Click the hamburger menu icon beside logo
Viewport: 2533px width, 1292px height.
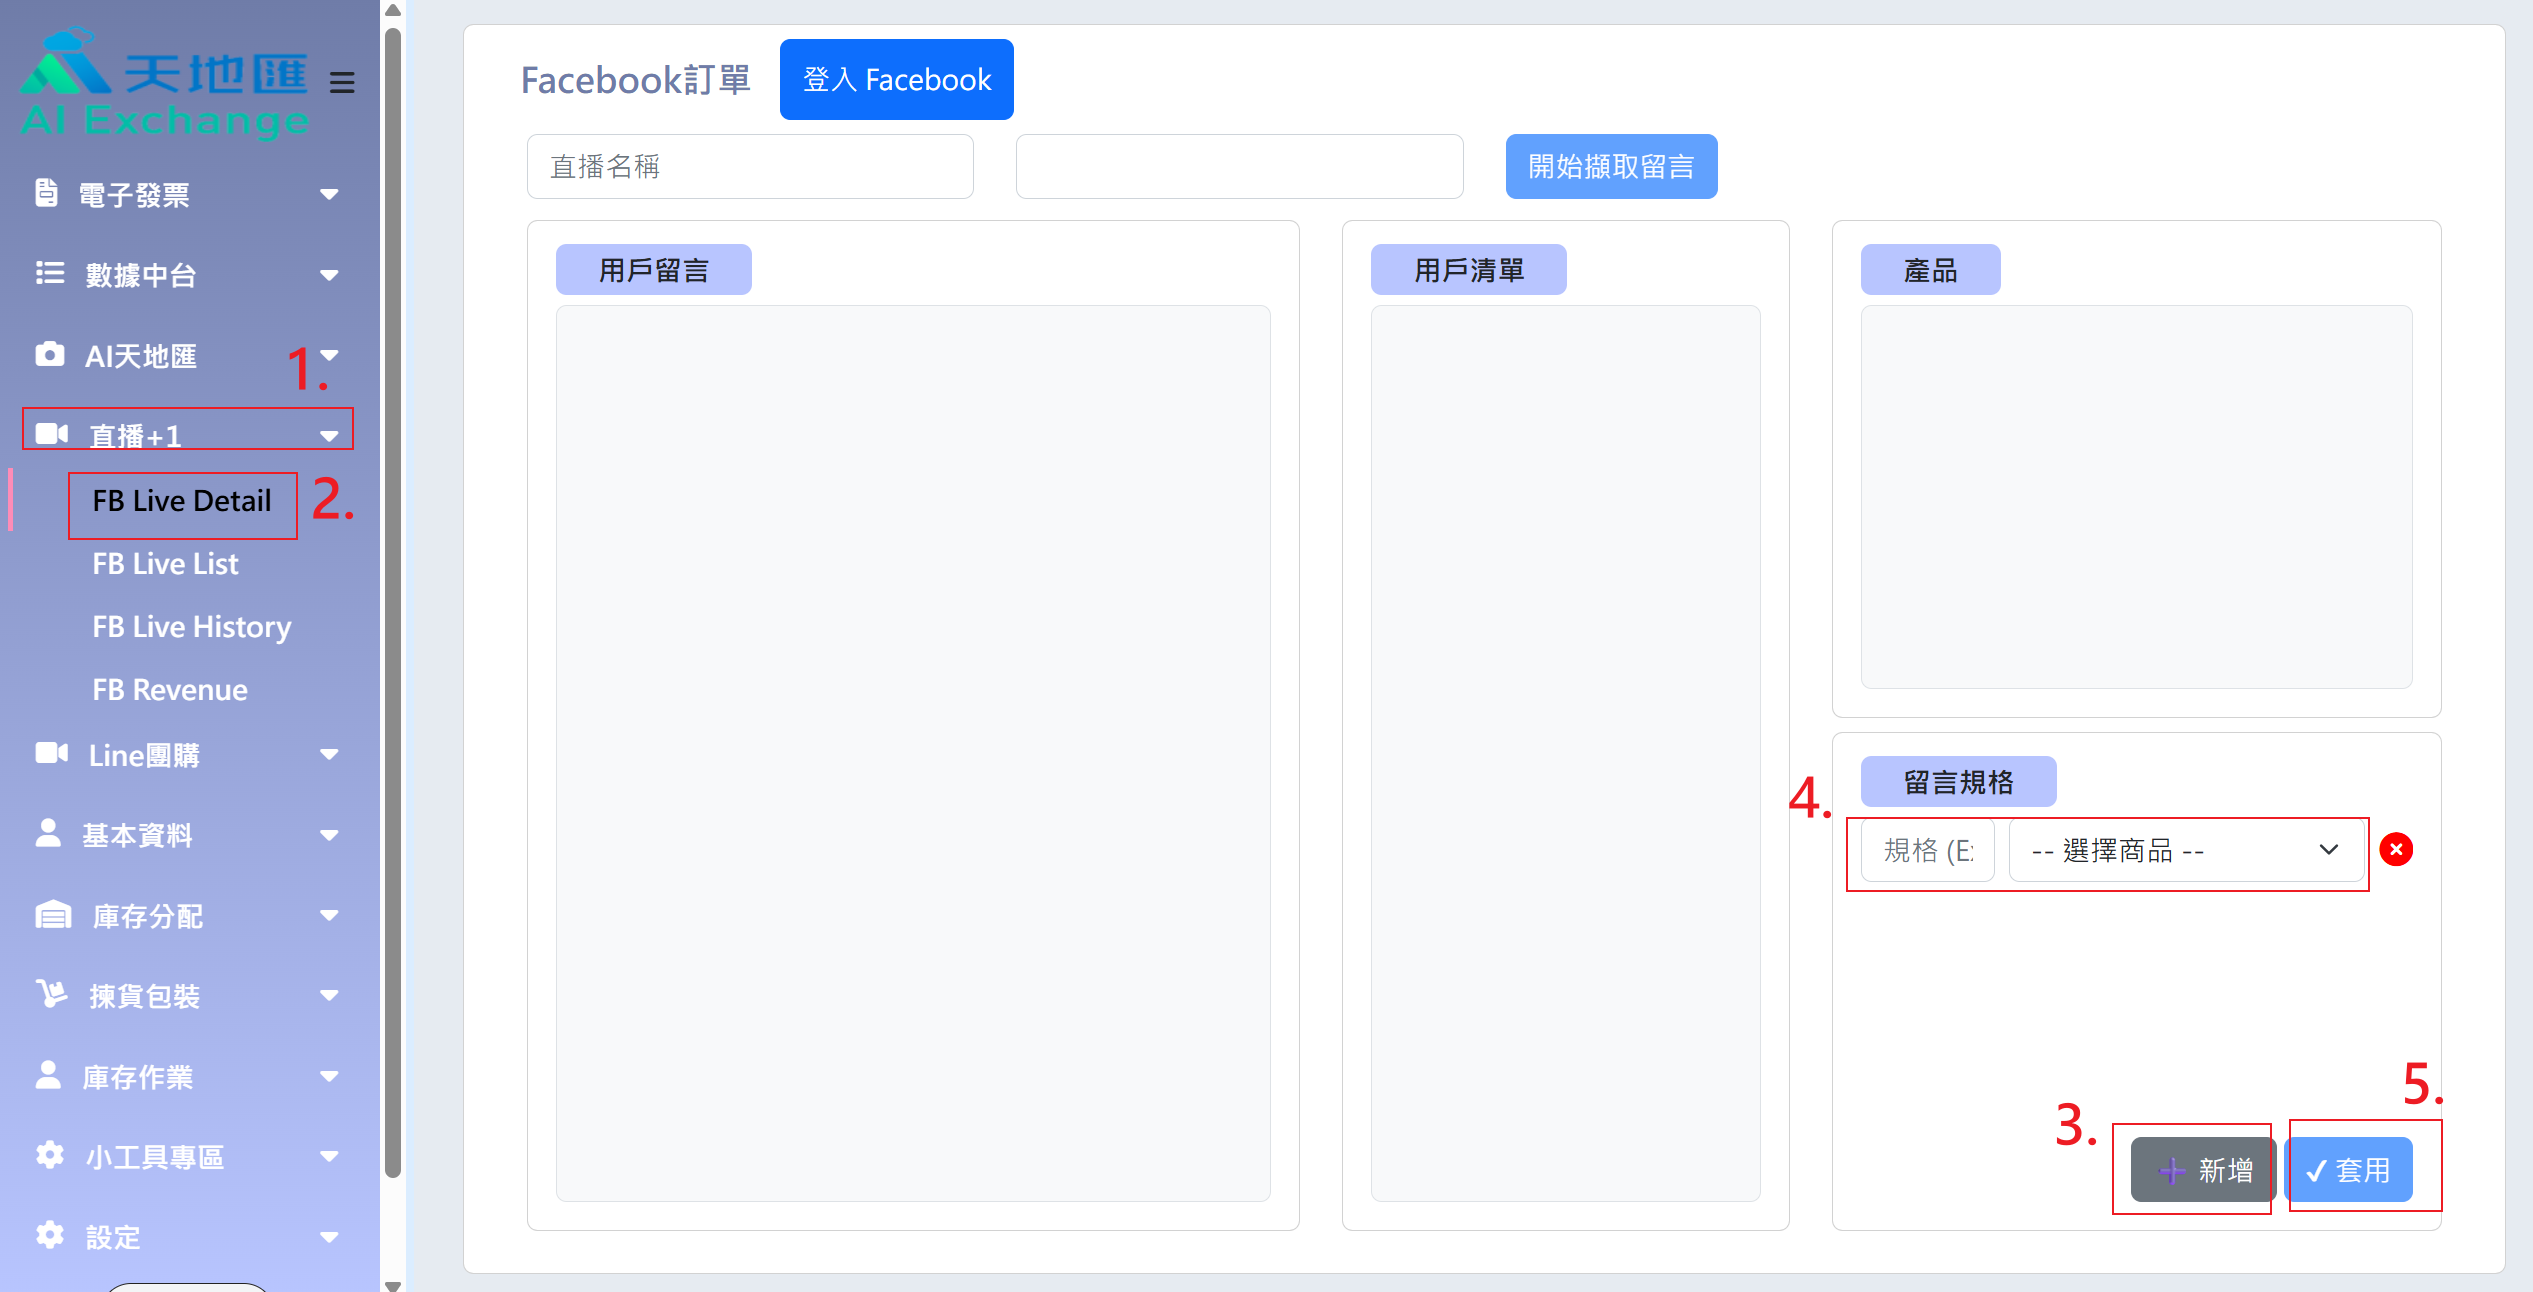coord(342,82)
